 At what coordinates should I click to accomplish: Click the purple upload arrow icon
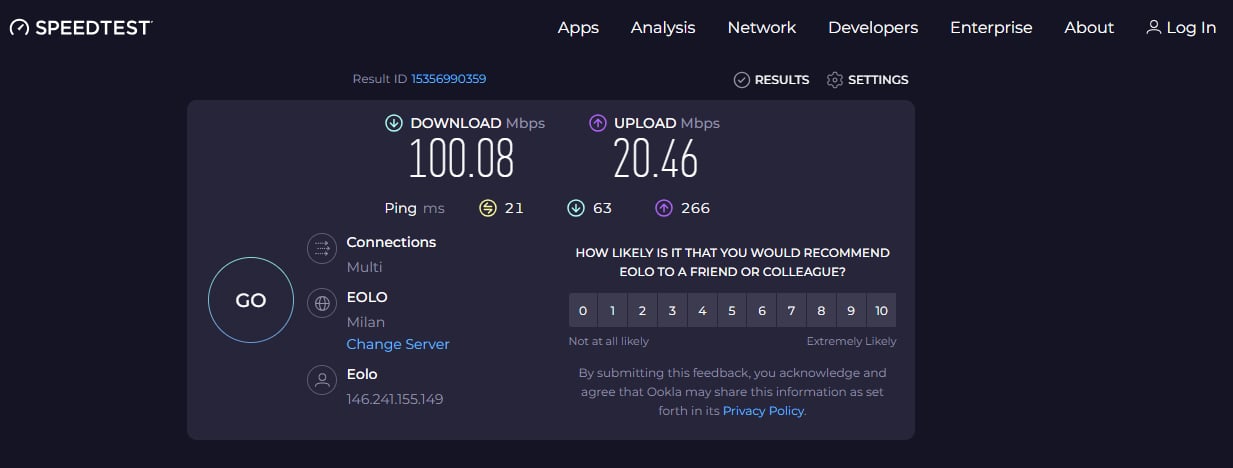598,123
